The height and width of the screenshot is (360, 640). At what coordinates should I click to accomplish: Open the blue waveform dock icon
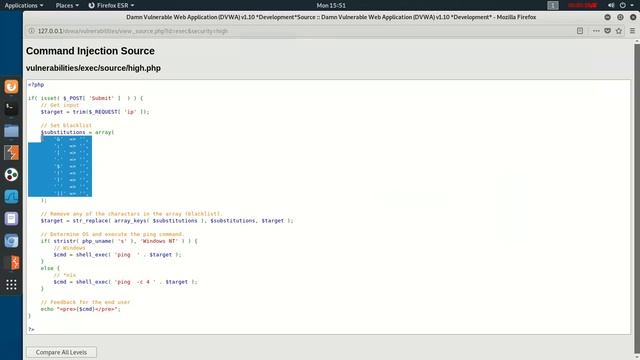(11, 197)
